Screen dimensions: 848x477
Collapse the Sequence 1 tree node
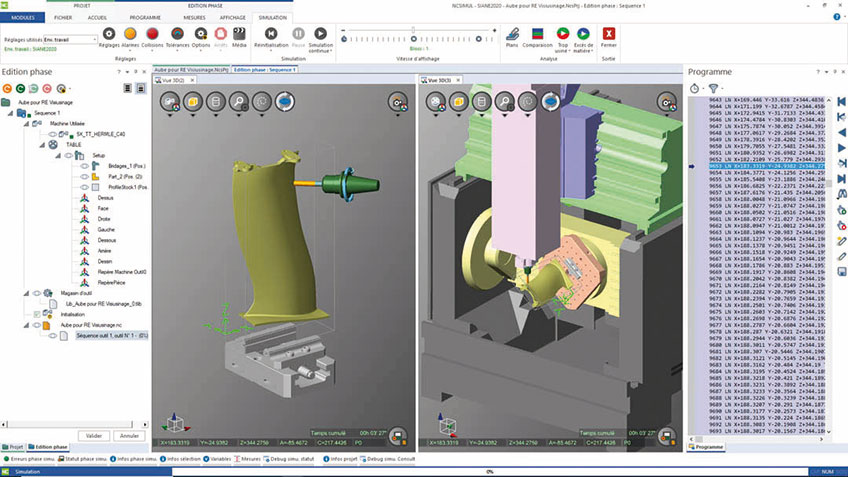click(x=10, y=114)
